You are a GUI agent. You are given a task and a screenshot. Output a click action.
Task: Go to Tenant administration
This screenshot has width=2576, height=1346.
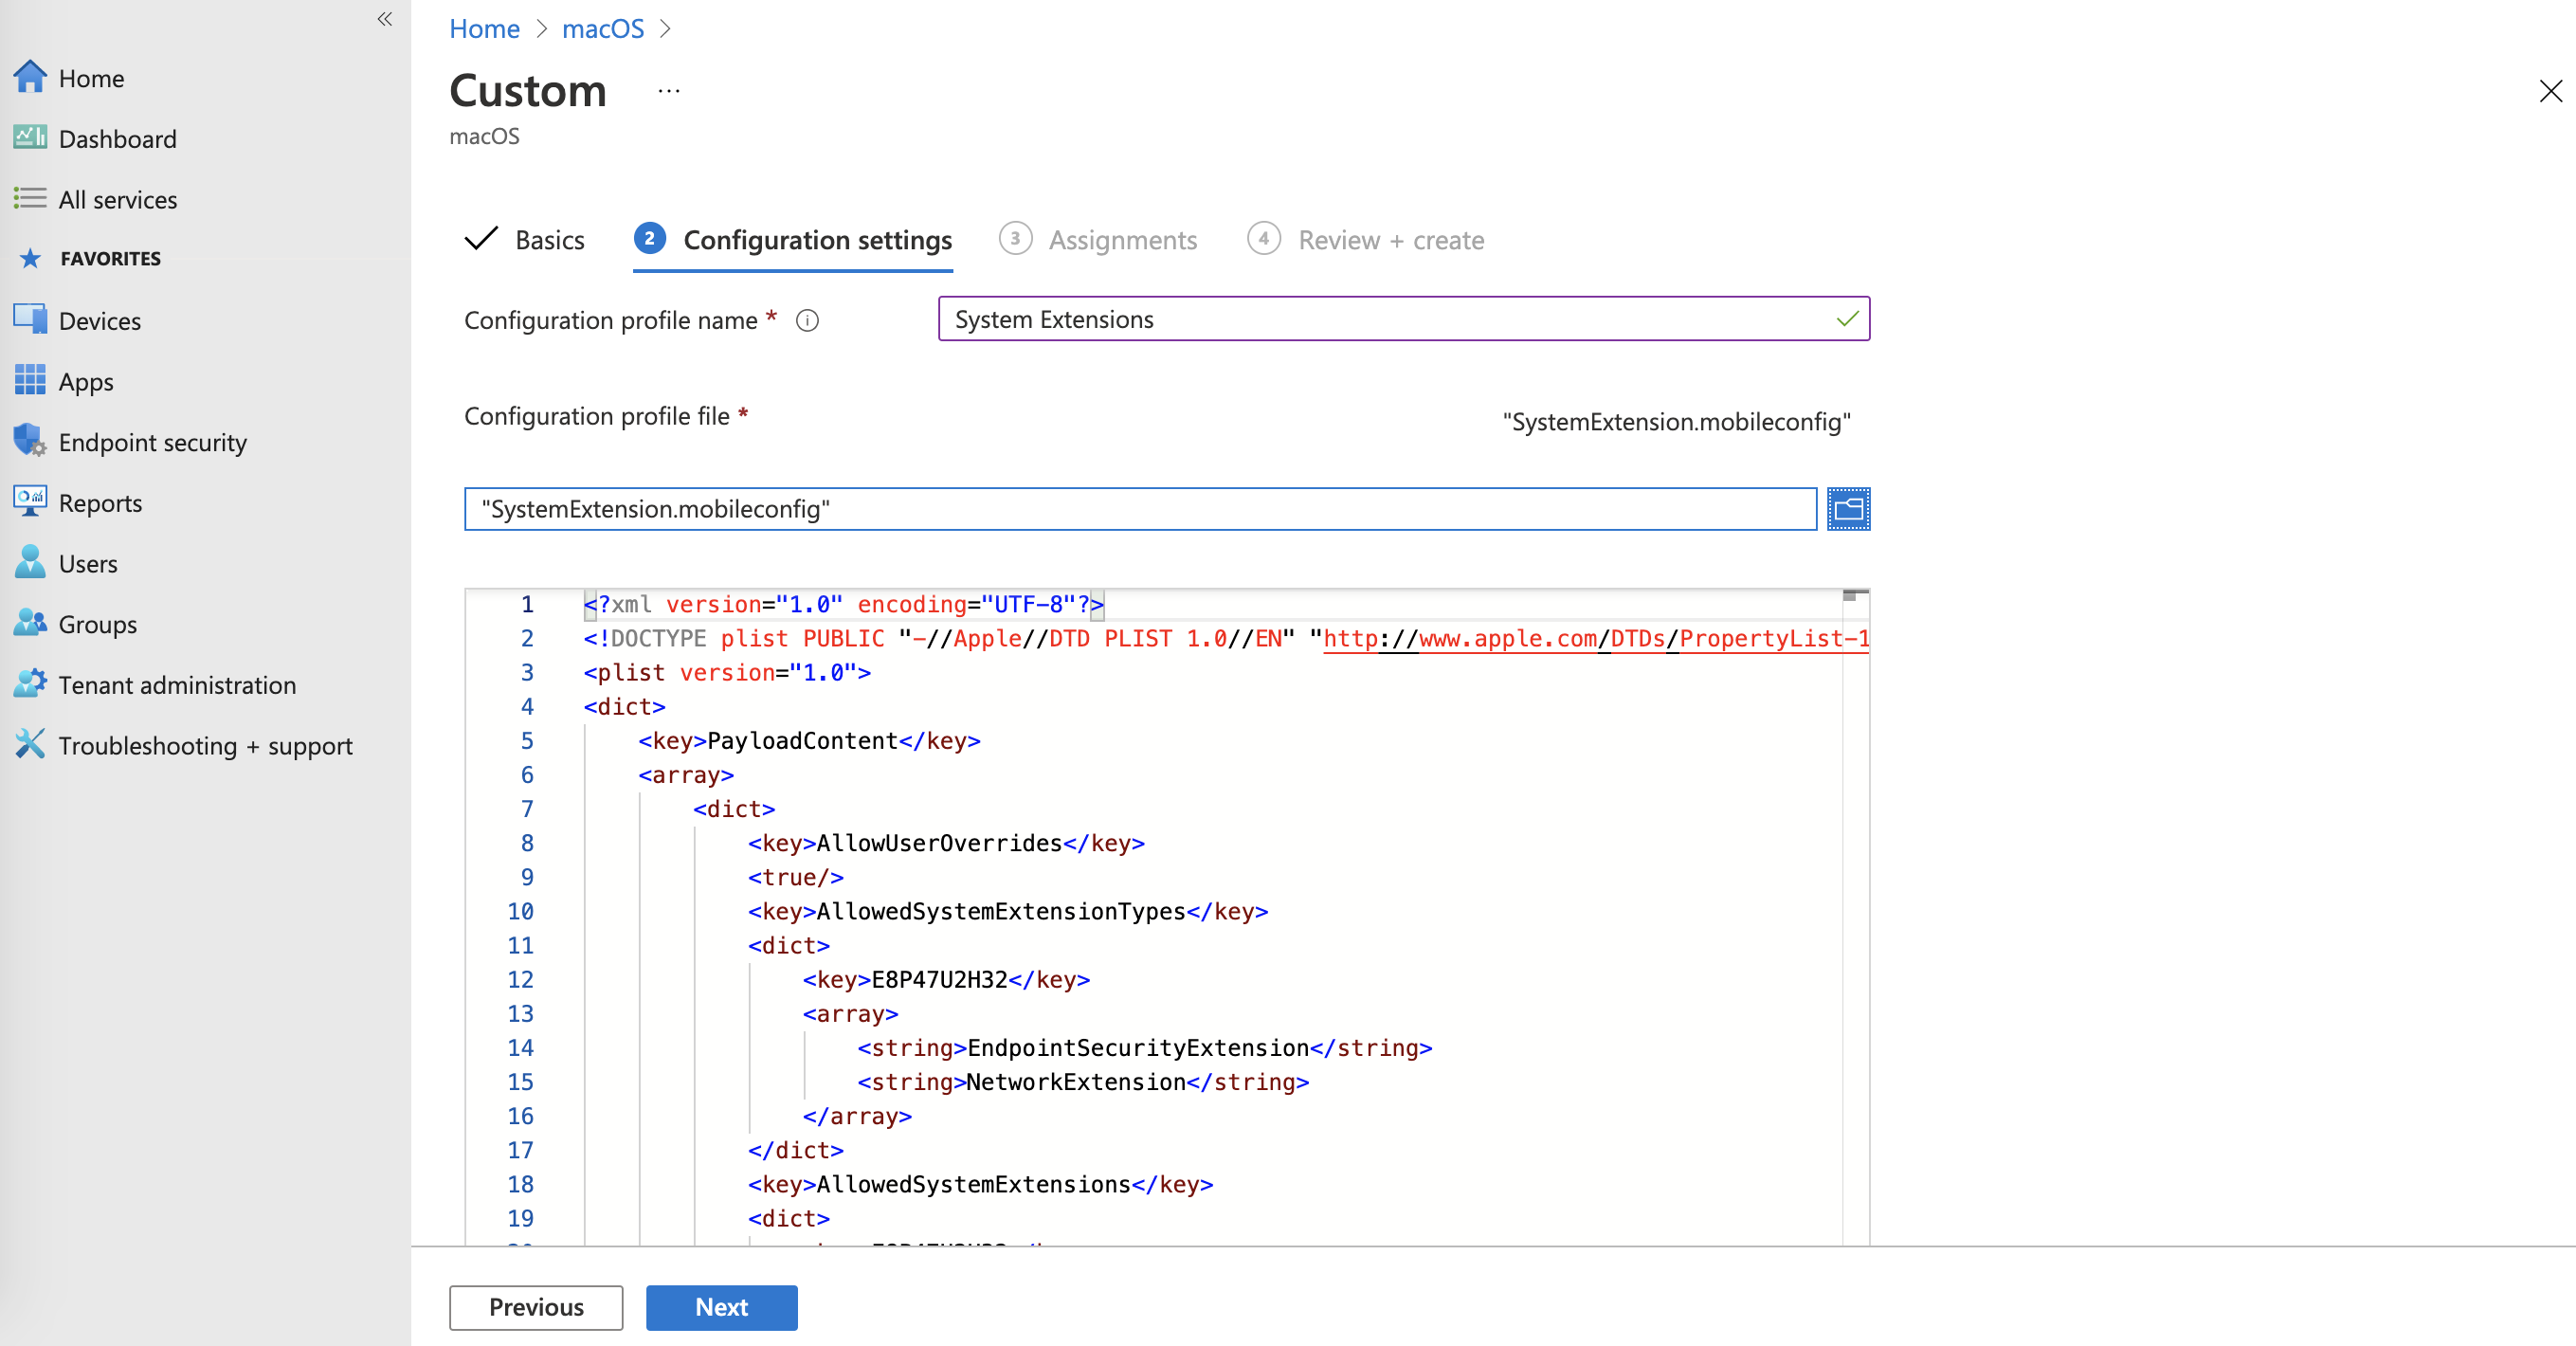pyautogui.click(x=177, y=684)
